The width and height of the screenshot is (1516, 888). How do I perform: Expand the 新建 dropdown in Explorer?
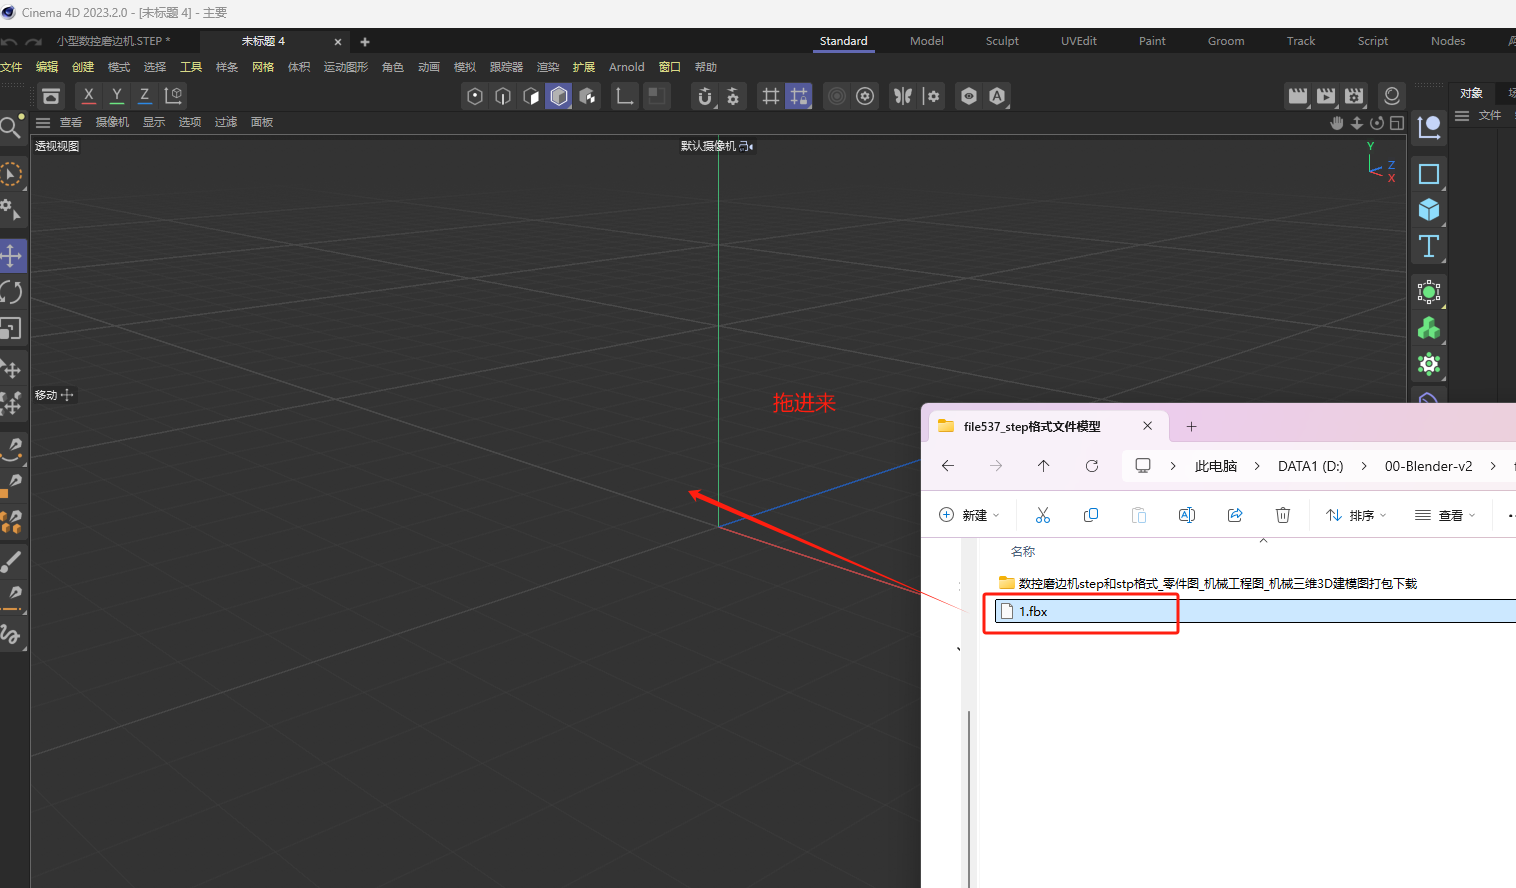click(x=969, y=515)
